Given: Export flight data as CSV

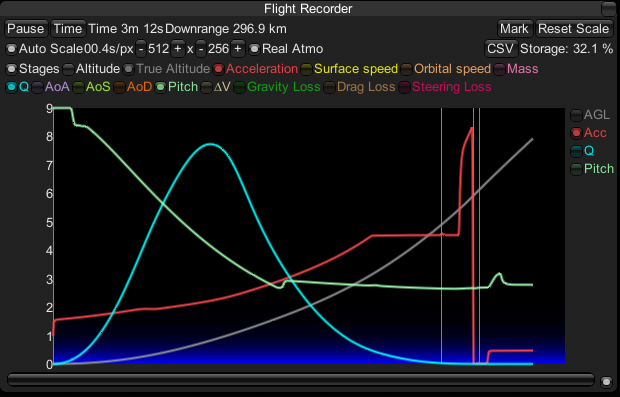Looking at the screenshot, I should point(501,49).
